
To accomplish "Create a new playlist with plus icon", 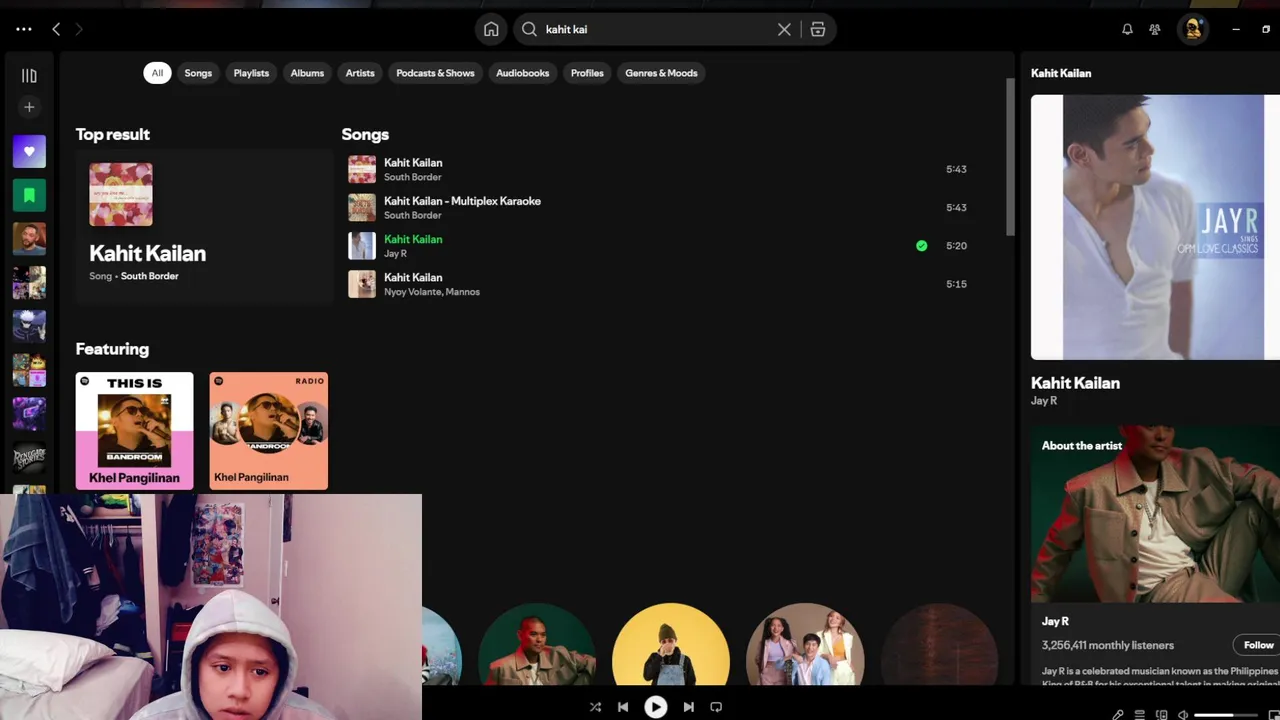I will click(x=29, y=107).
